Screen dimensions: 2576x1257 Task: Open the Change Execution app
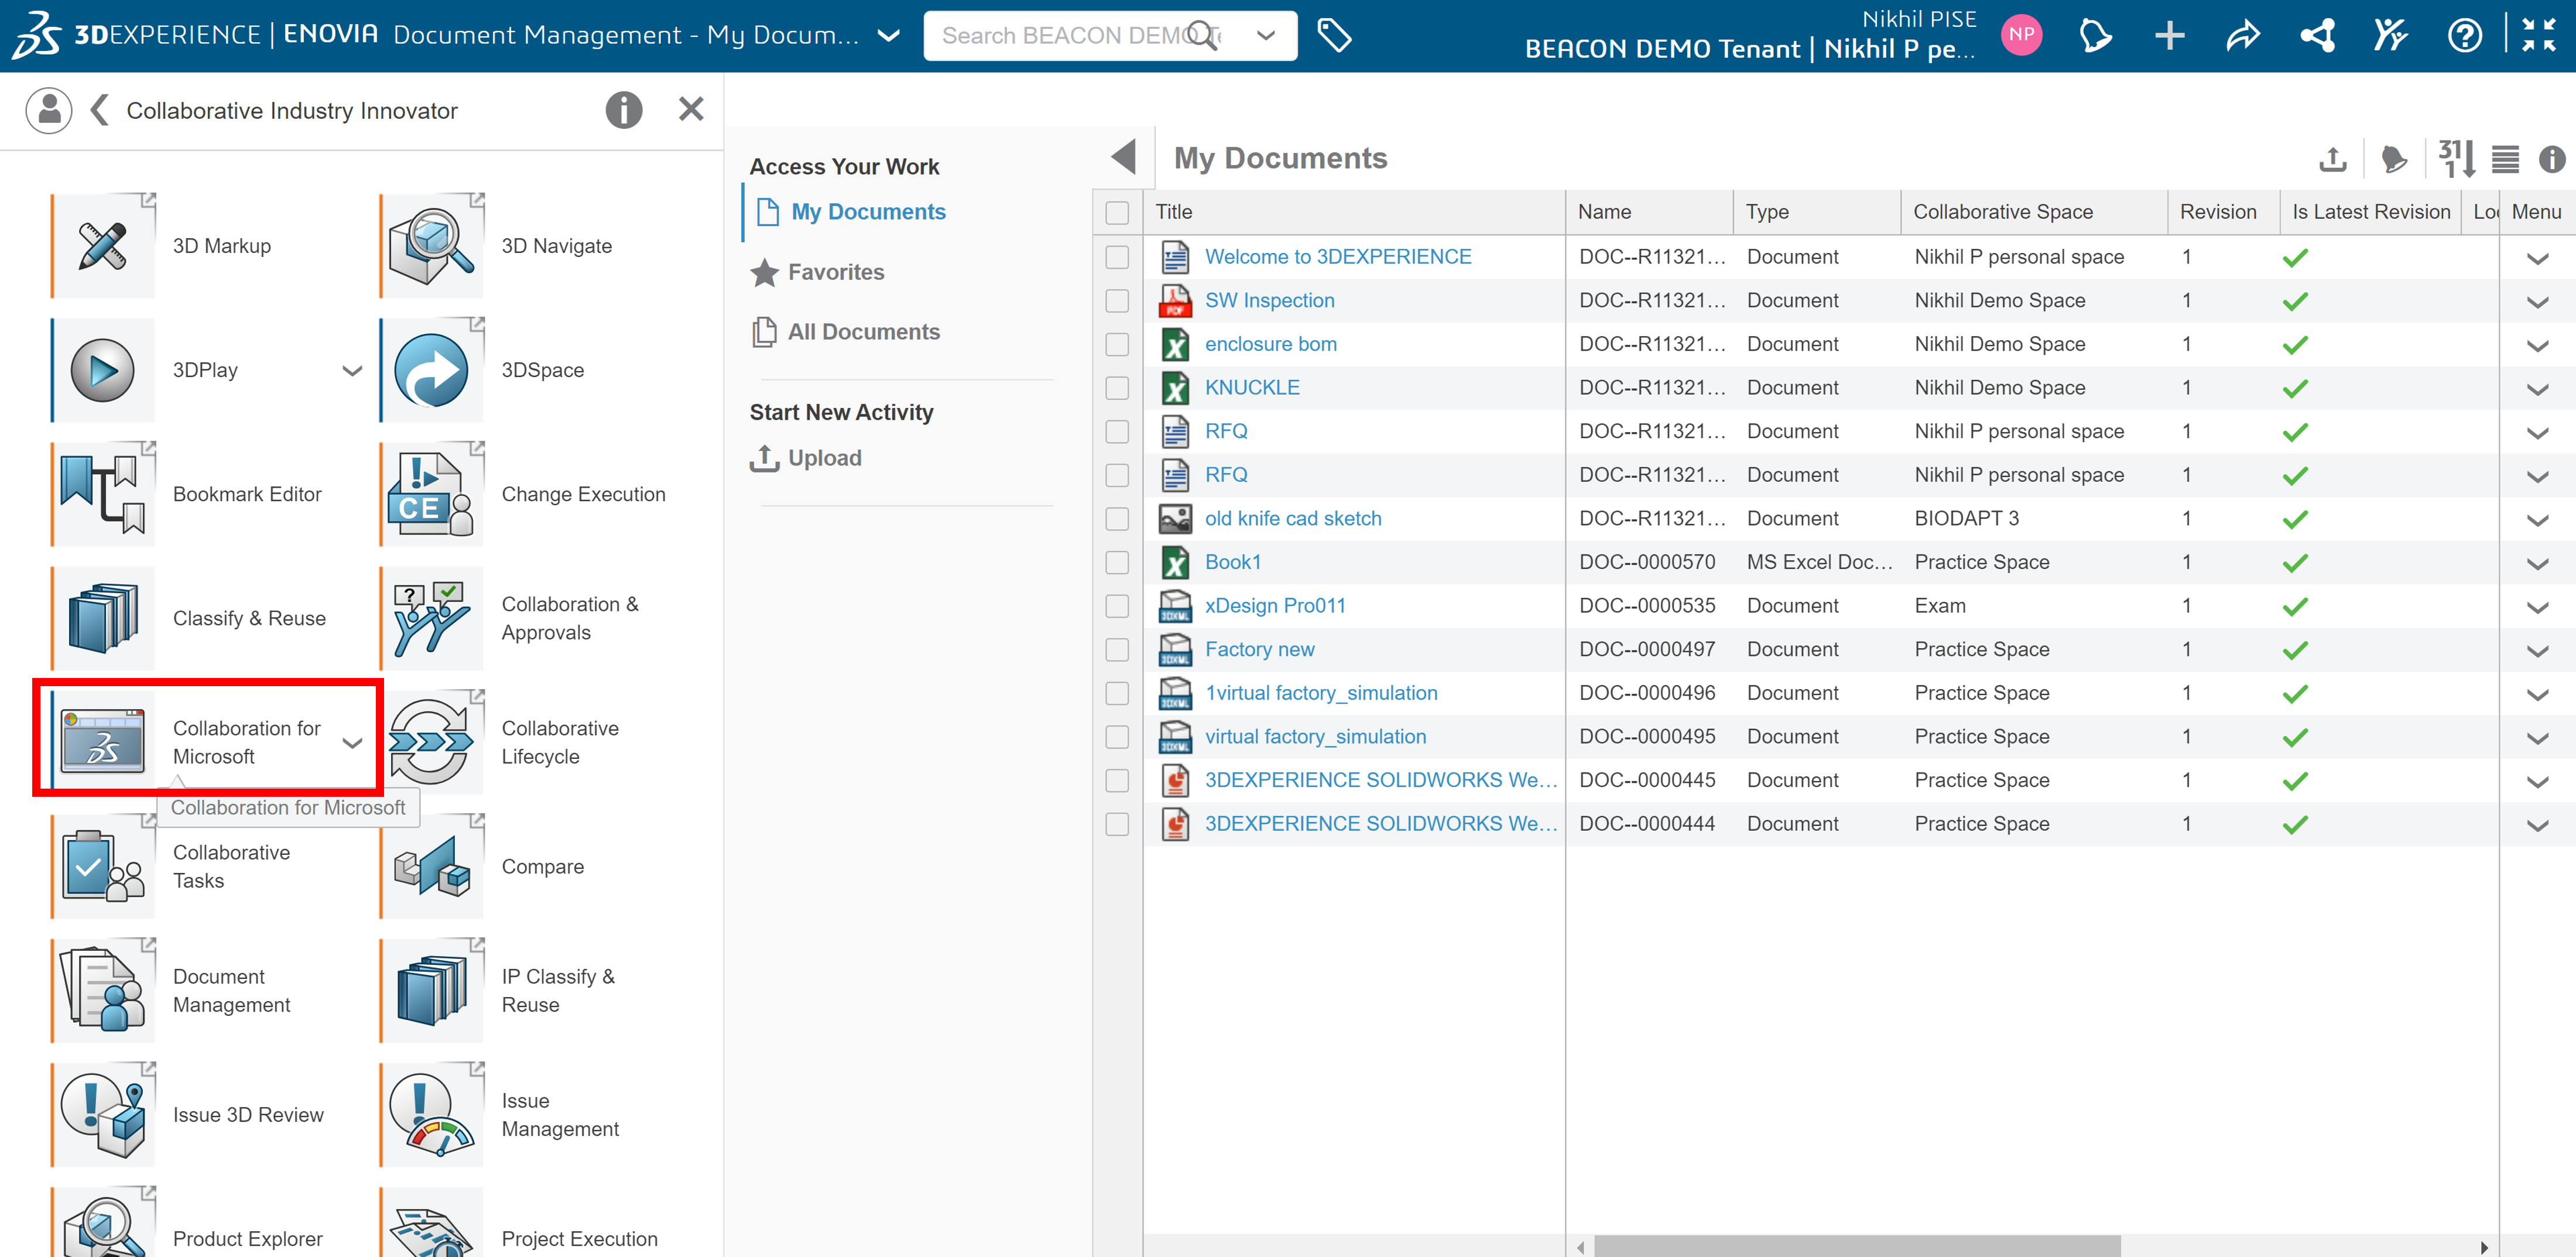(x=432, y=494)
